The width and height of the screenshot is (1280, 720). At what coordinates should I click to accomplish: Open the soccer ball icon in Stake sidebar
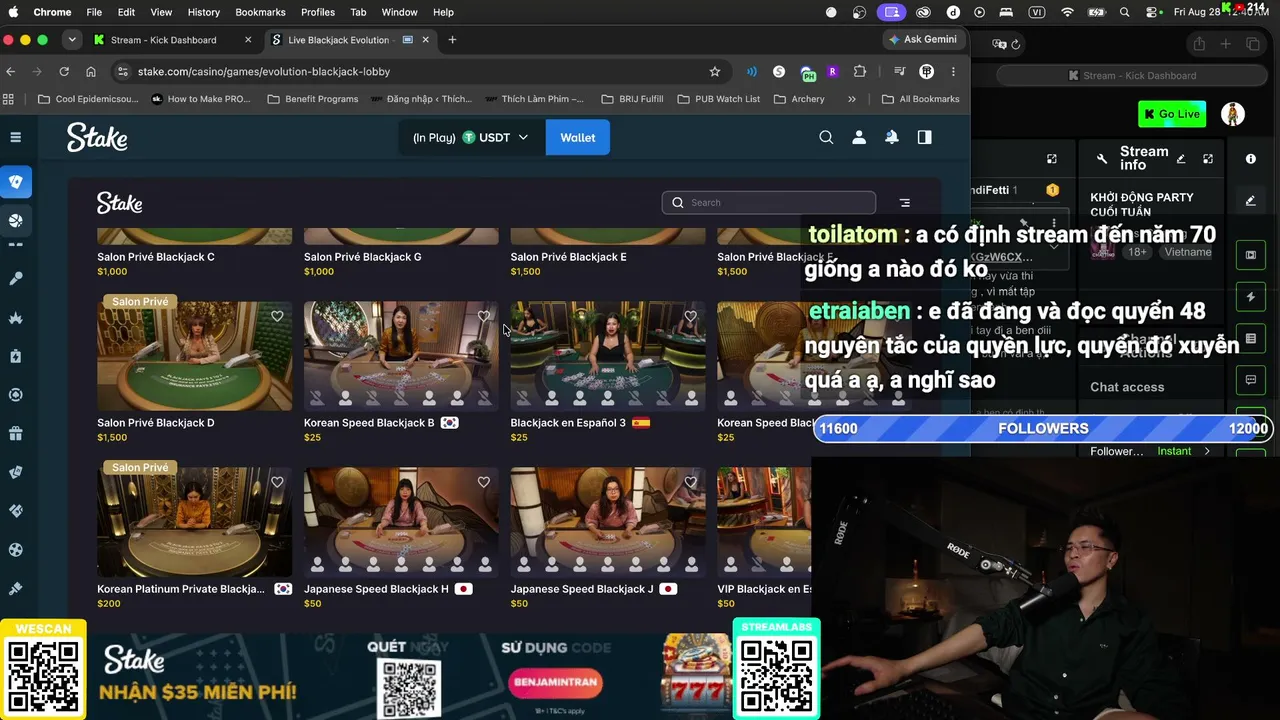tap(16, 550)
